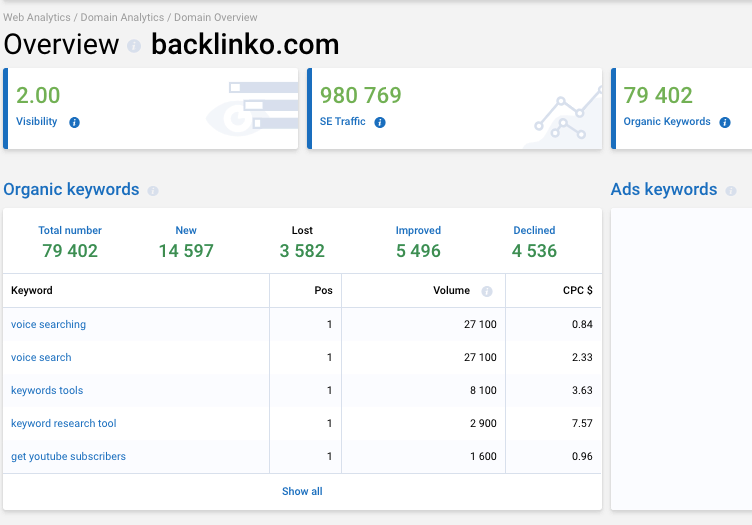Click info icon in Volume column header
The image size is (752, 525).
pos(487,292)
